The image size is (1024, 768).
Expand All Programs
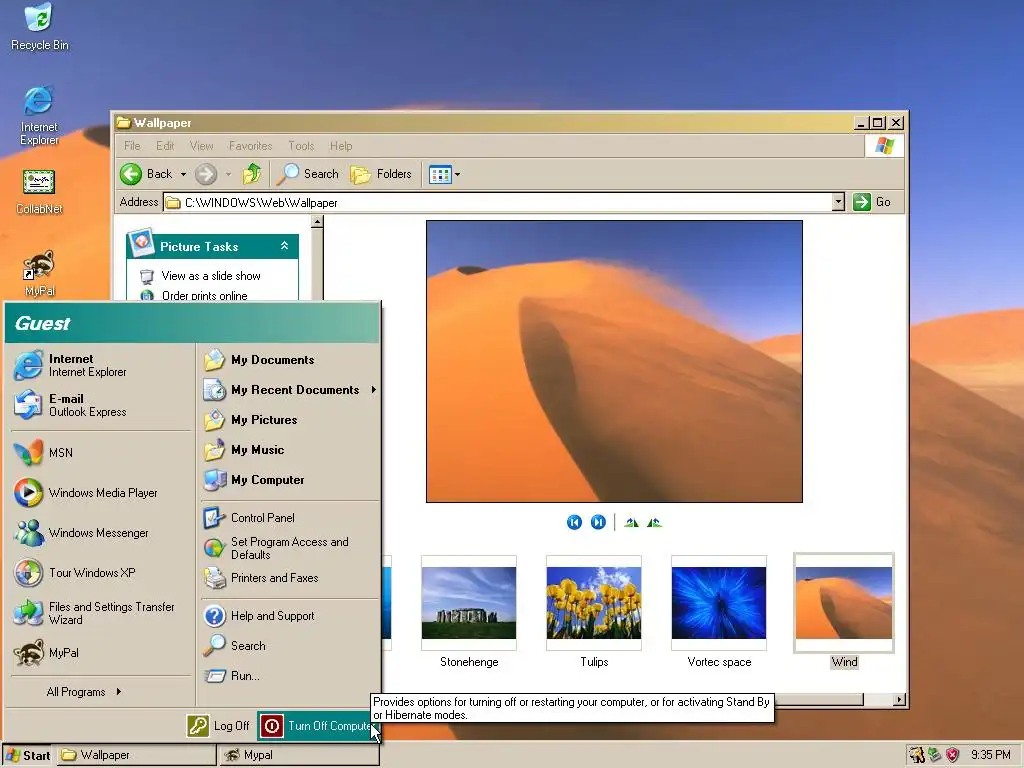(84, 692)
